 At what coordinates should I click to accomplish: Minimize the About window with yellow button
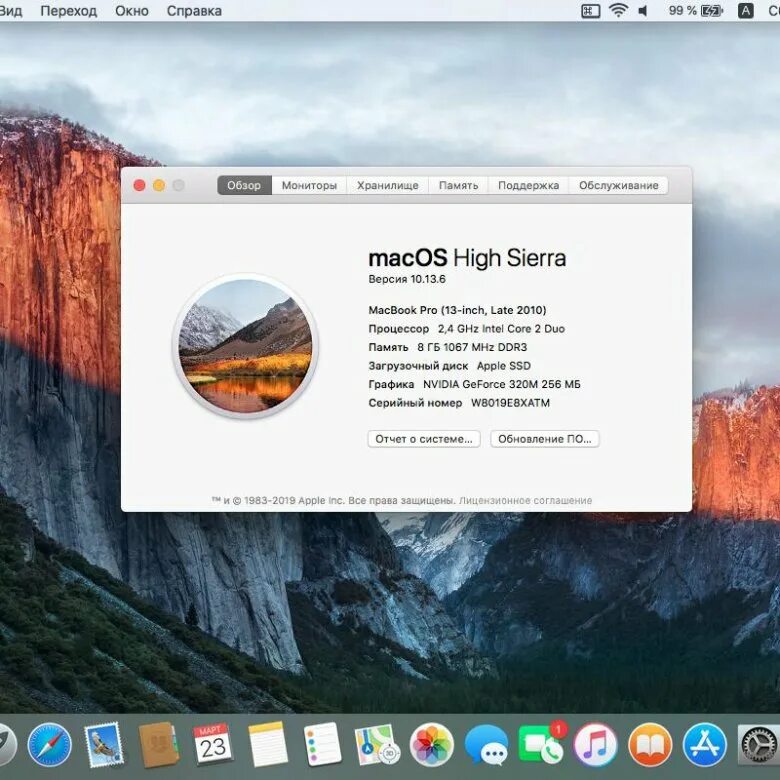pyautogui.click(x=159, y=186)
